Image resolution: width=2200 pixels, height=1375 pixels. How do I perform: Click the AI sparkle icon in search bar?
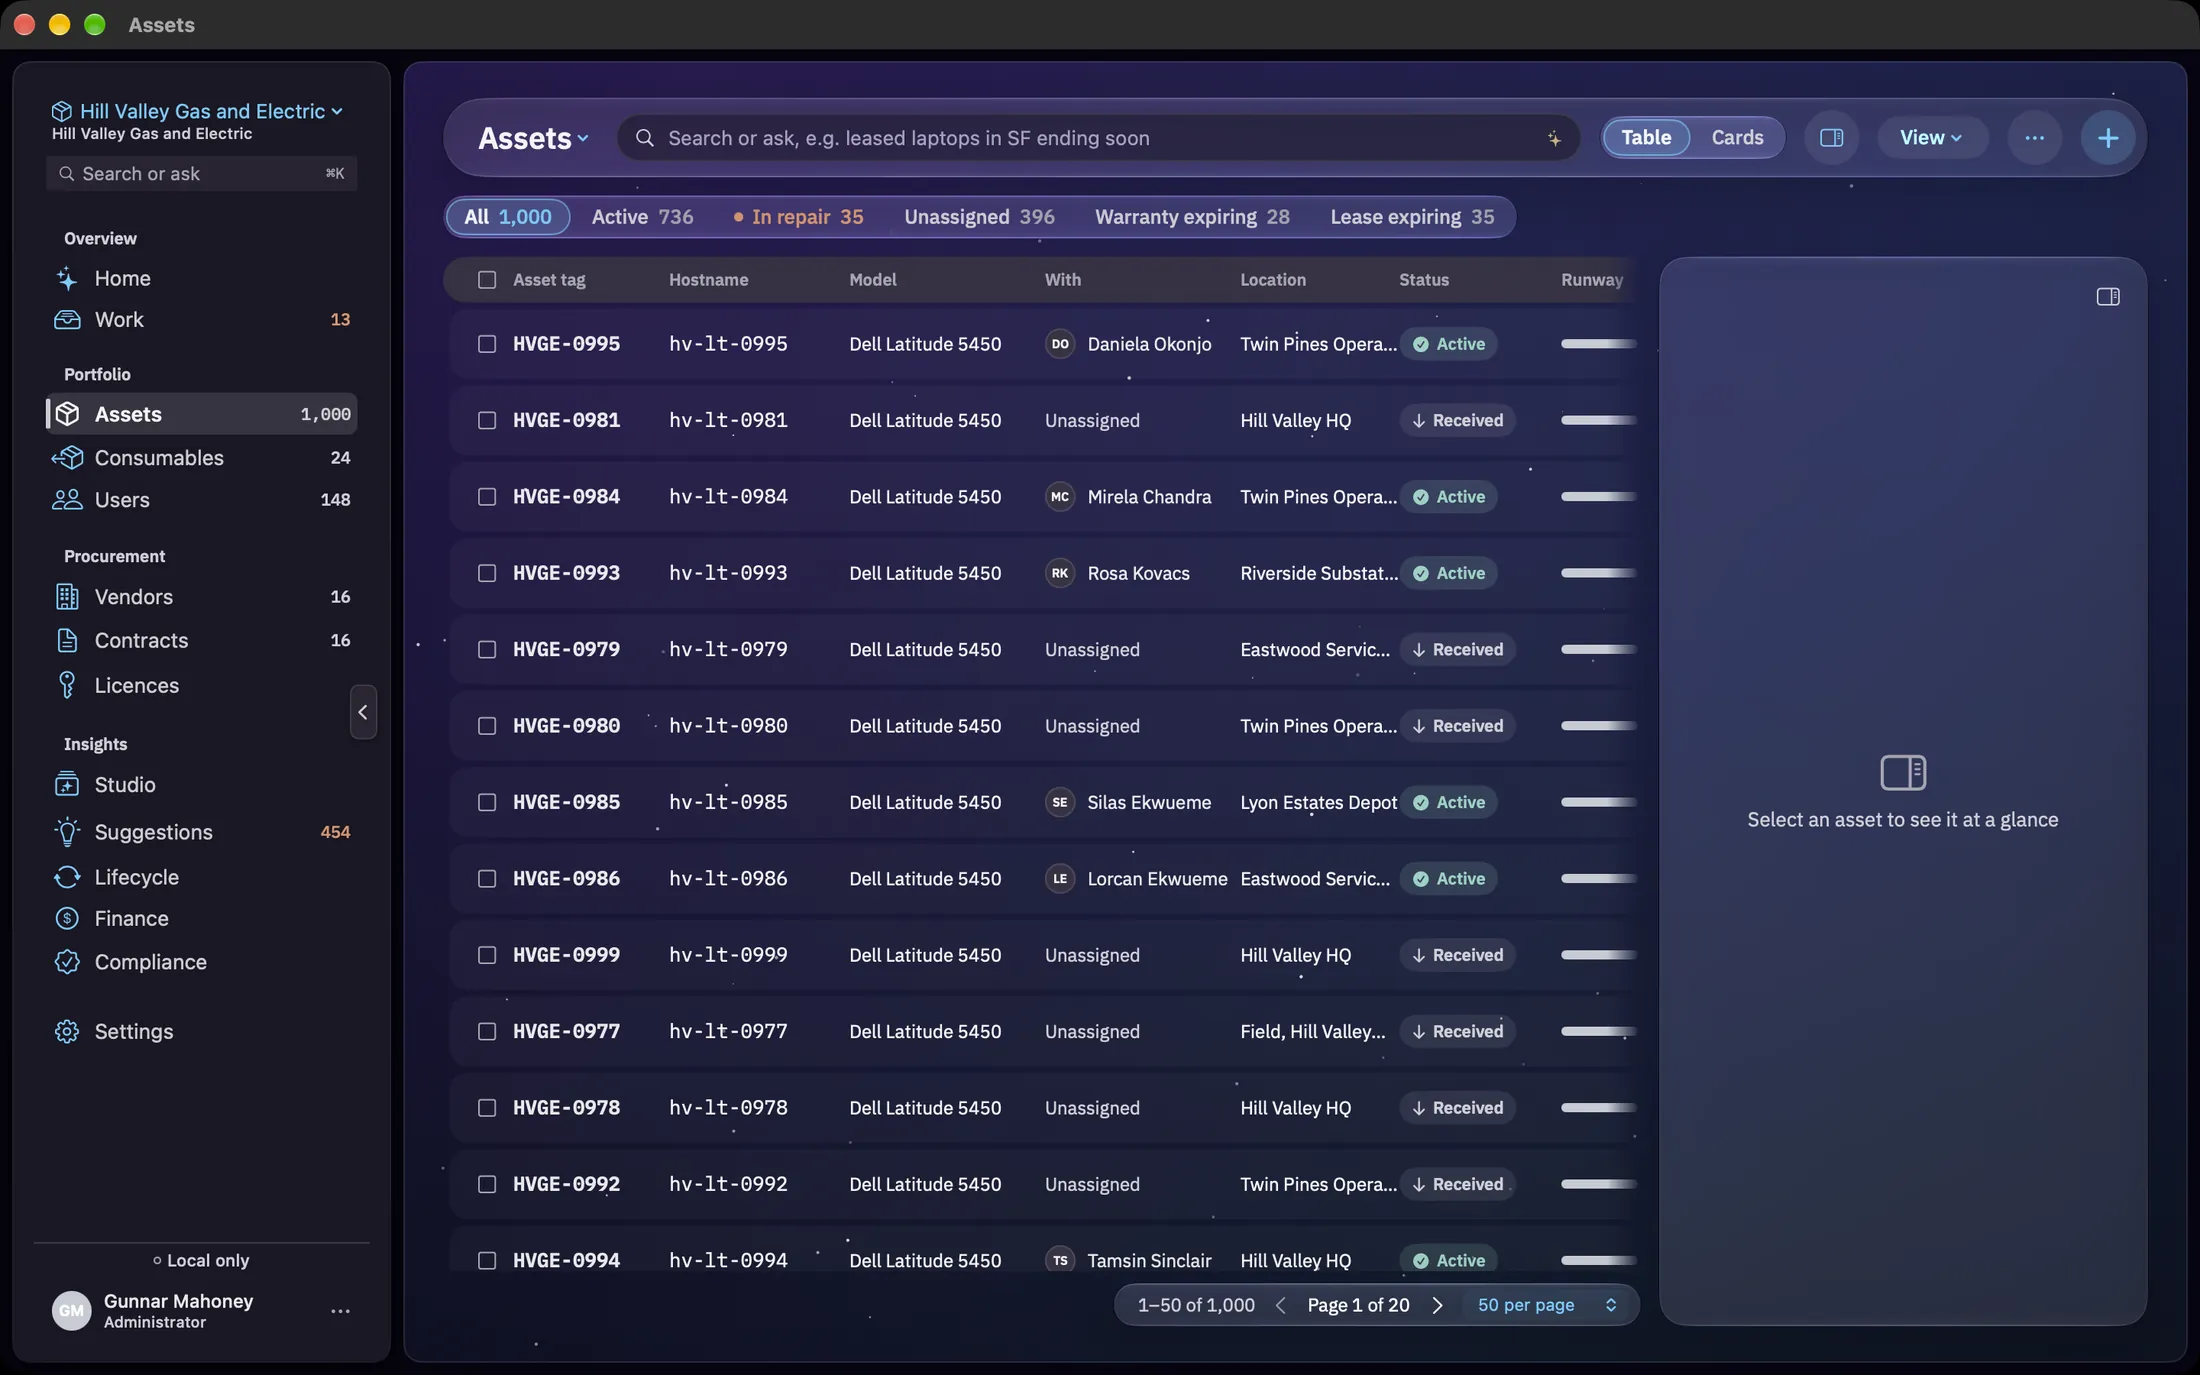1554,138
